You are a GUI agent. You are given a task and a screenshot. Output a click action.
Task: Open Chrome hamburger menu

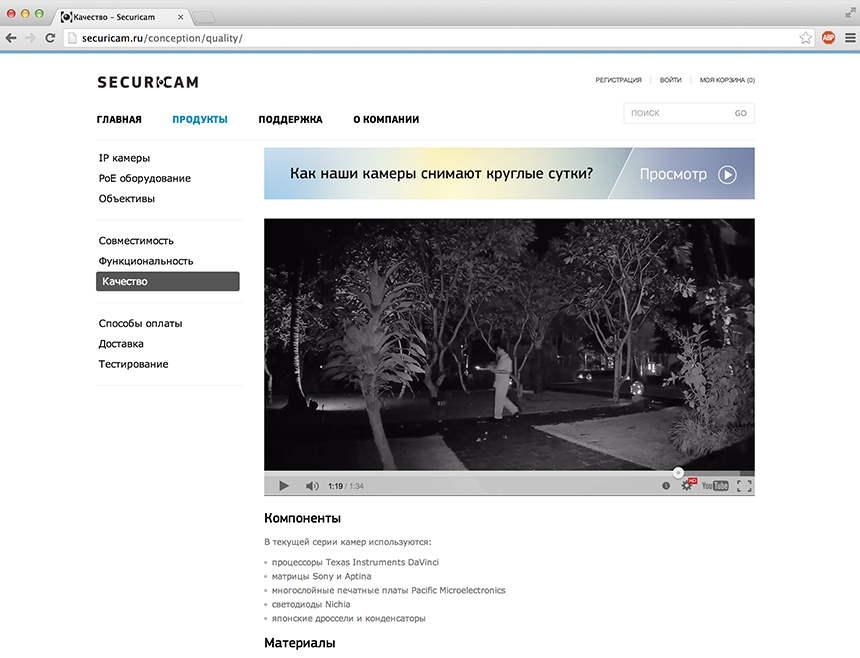pyautogui.click(x=848, y=38)
